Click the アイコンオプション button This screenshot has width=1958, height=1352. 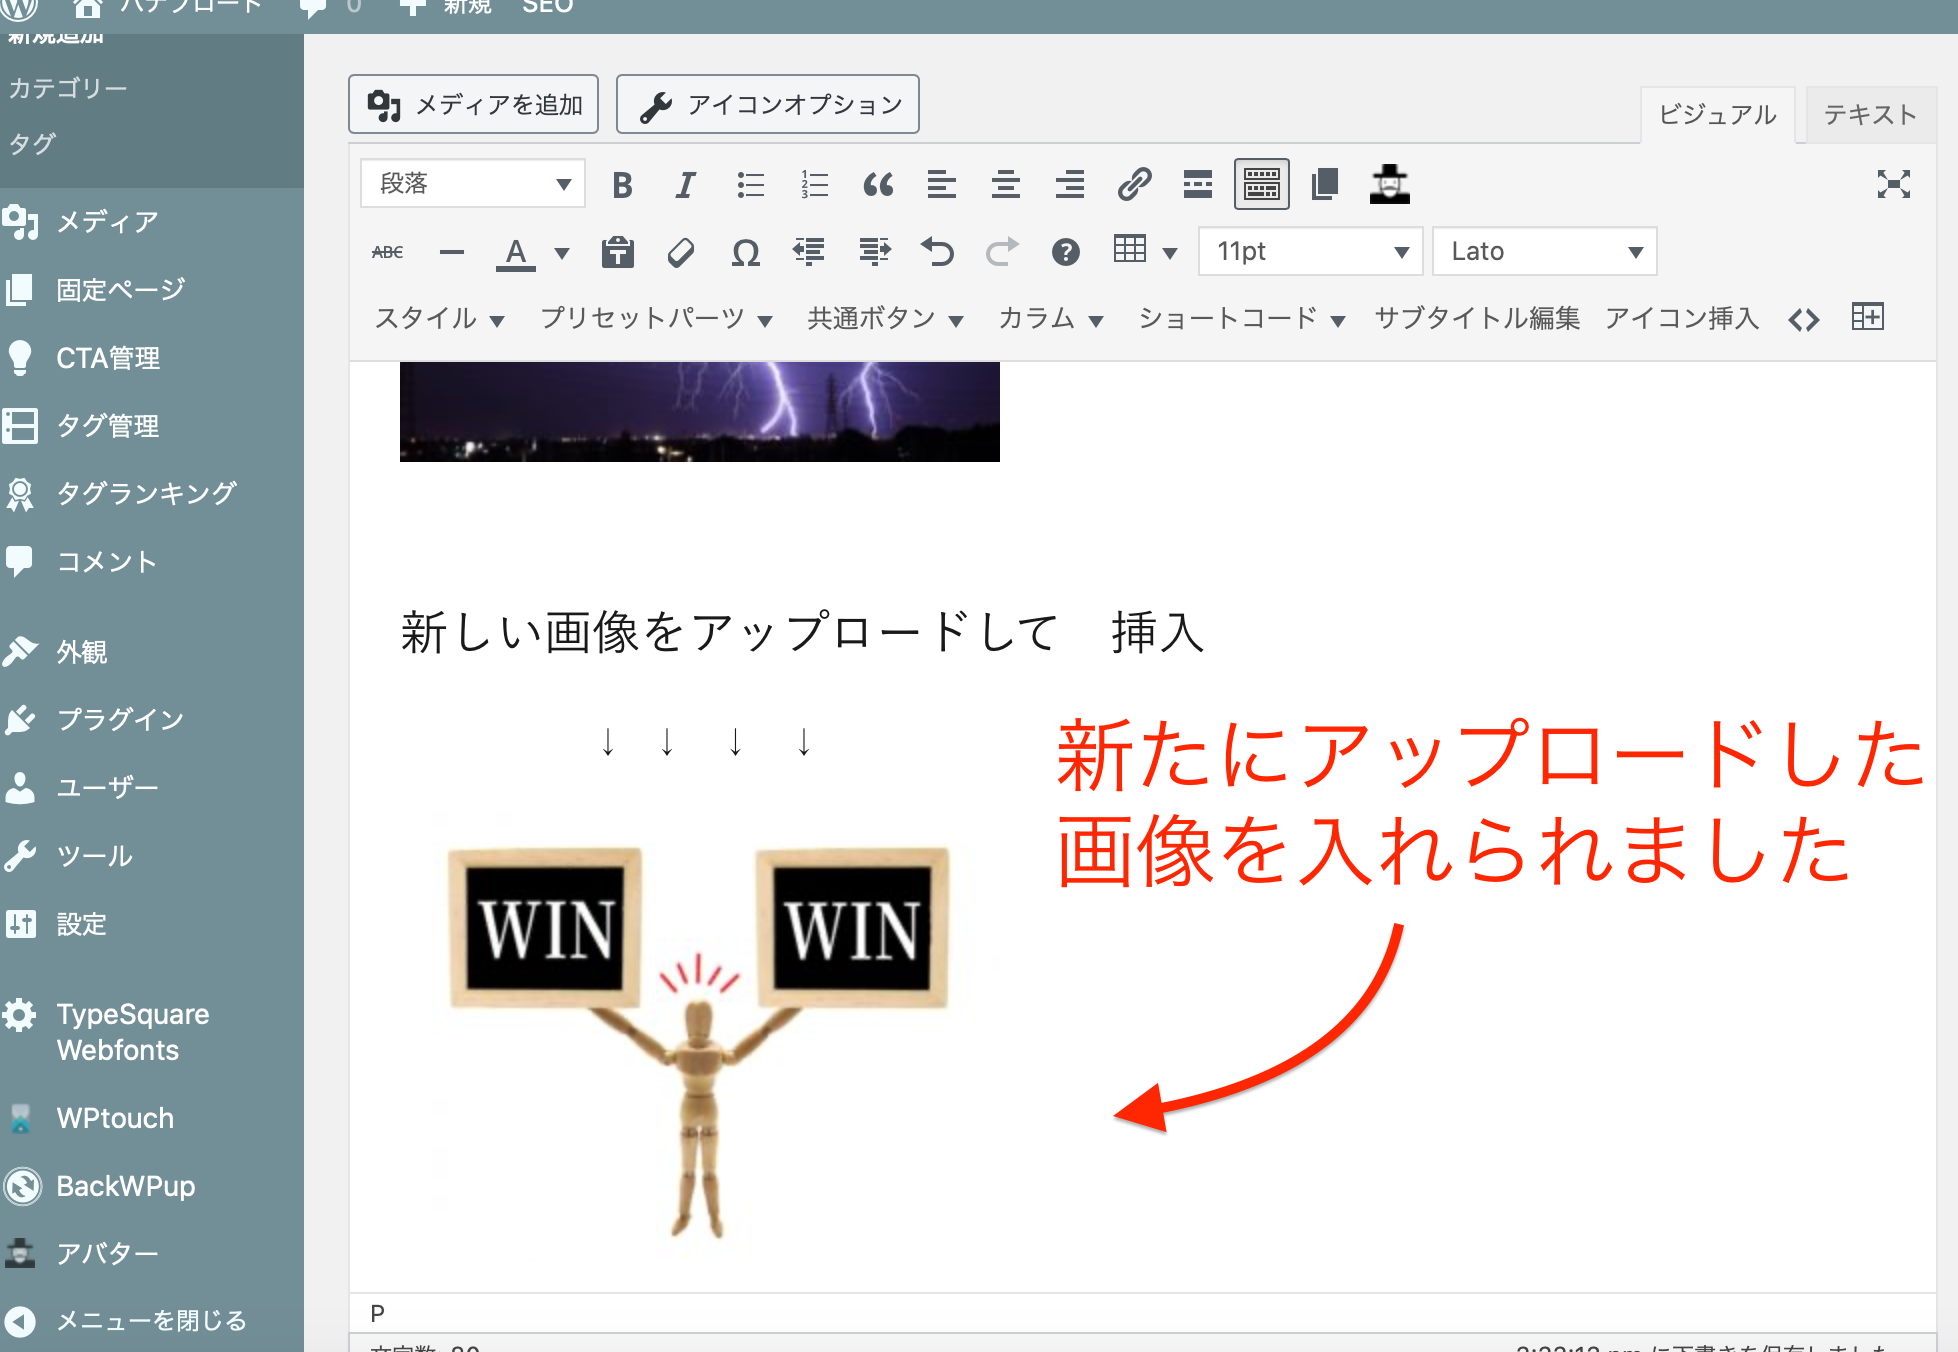pyautogui.click(x=768, y=105)
